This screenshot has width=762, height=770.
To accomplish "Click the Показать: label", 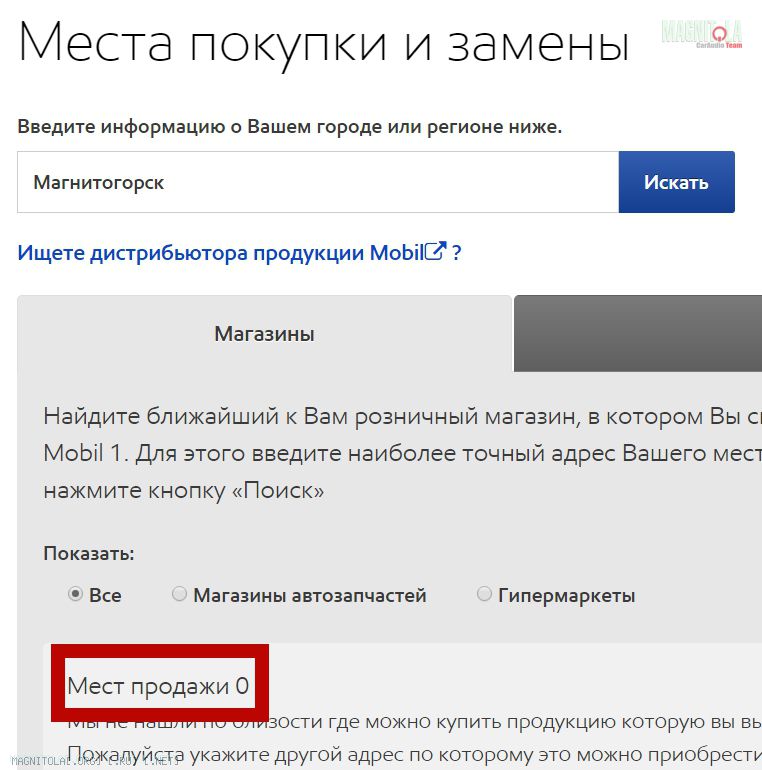I will pos(89,553).
